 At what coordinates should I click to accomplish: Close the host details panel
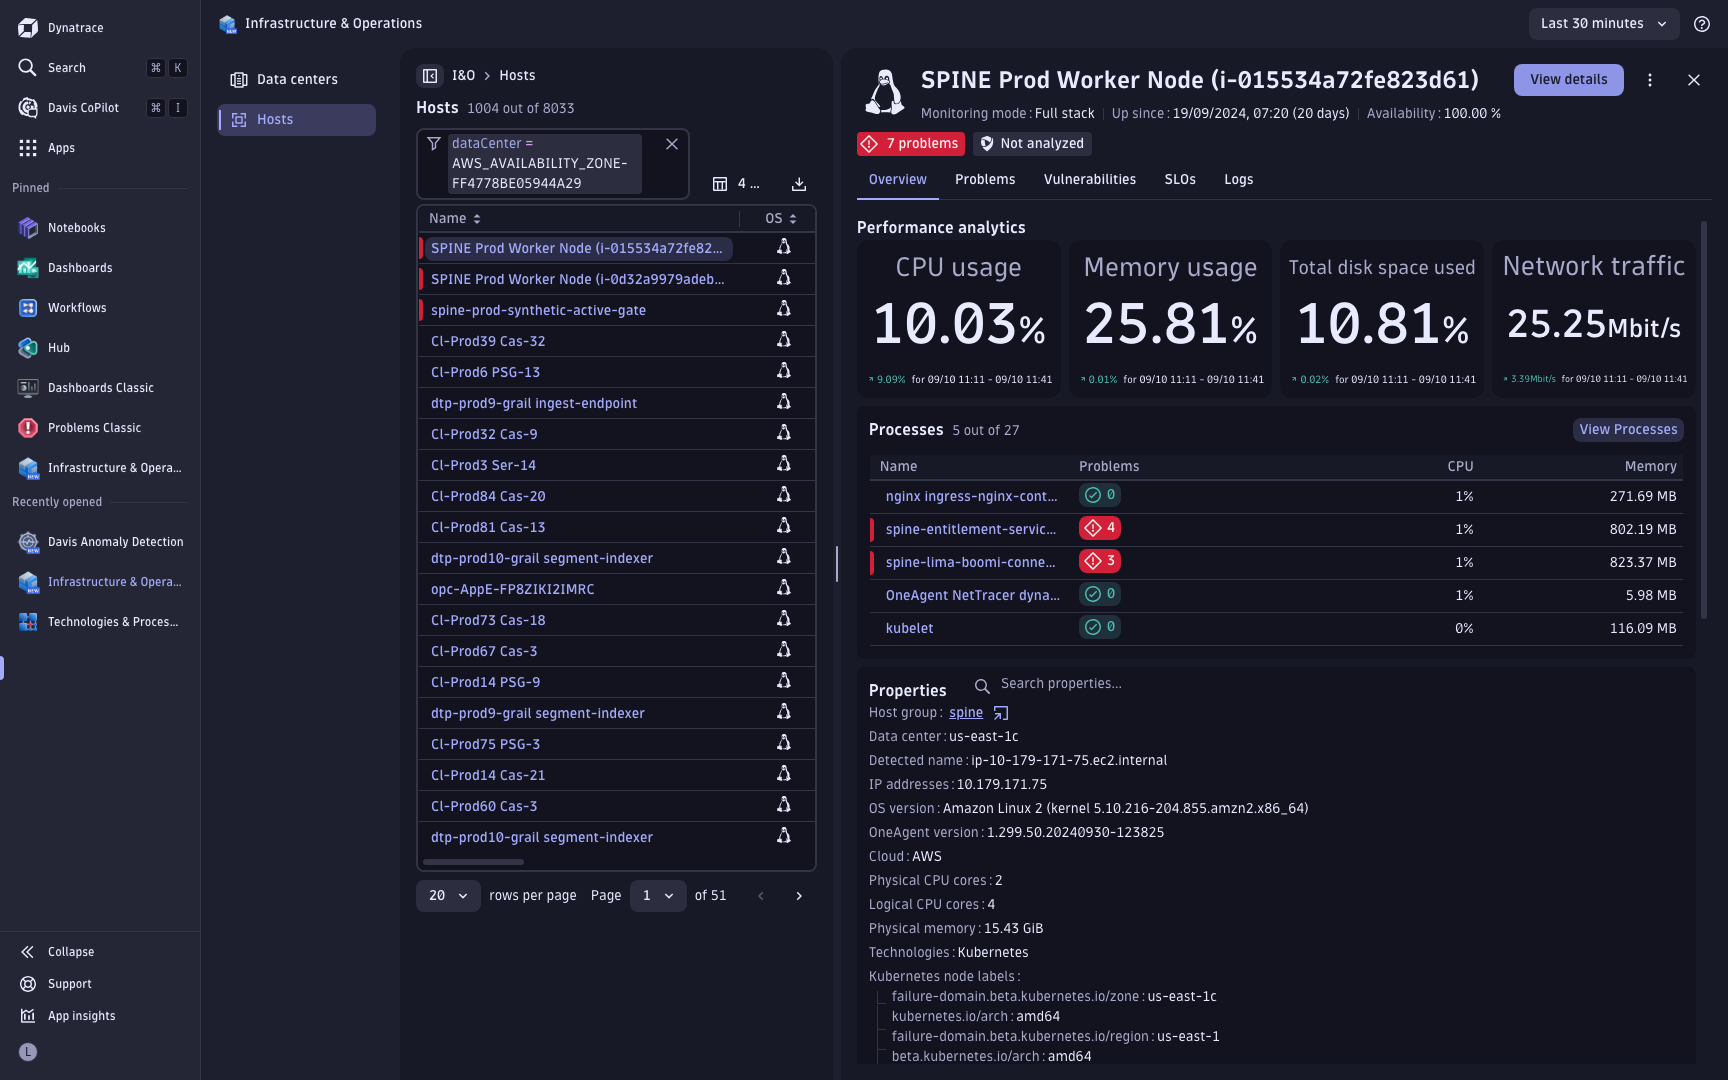(x=1694, y=80)
